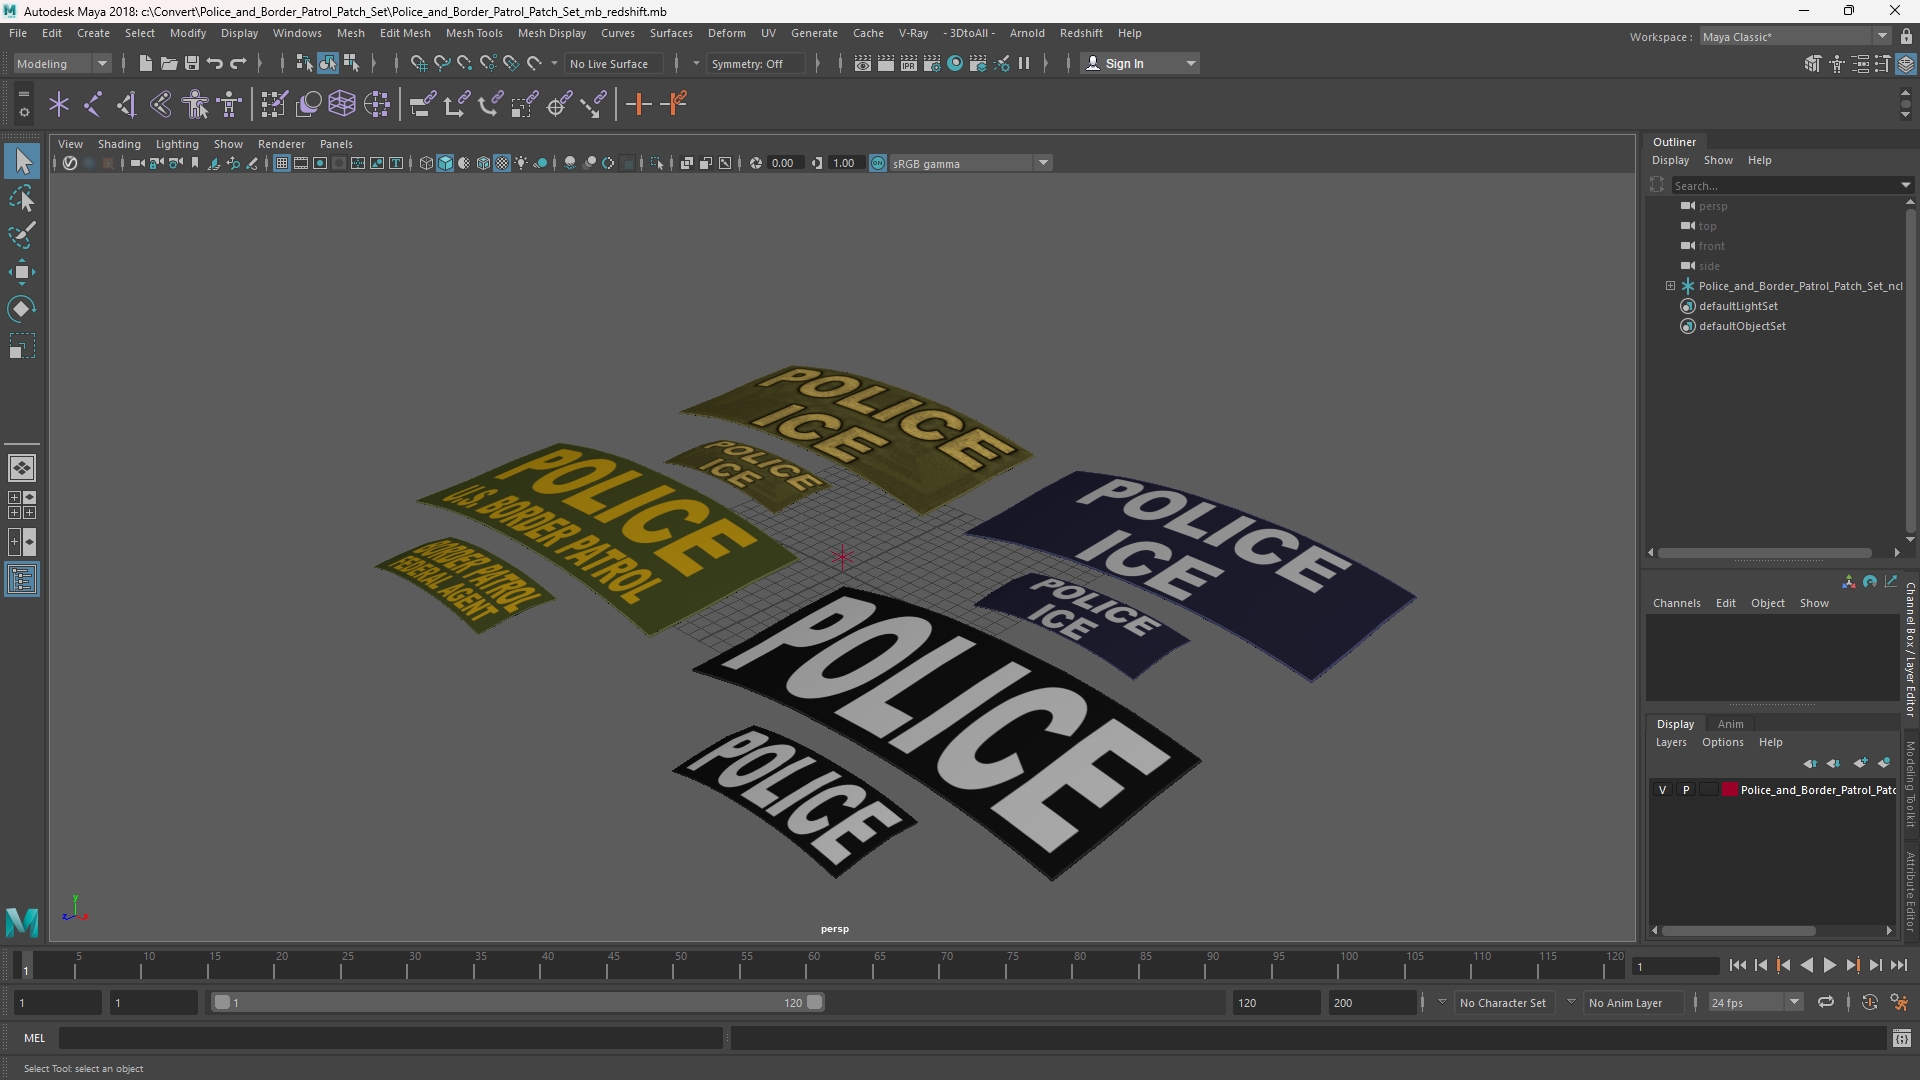Image resolution: width=1920 pixels, height=1080 pixels.
Task: Open Hypershade from status line
Action: [955, 63]
